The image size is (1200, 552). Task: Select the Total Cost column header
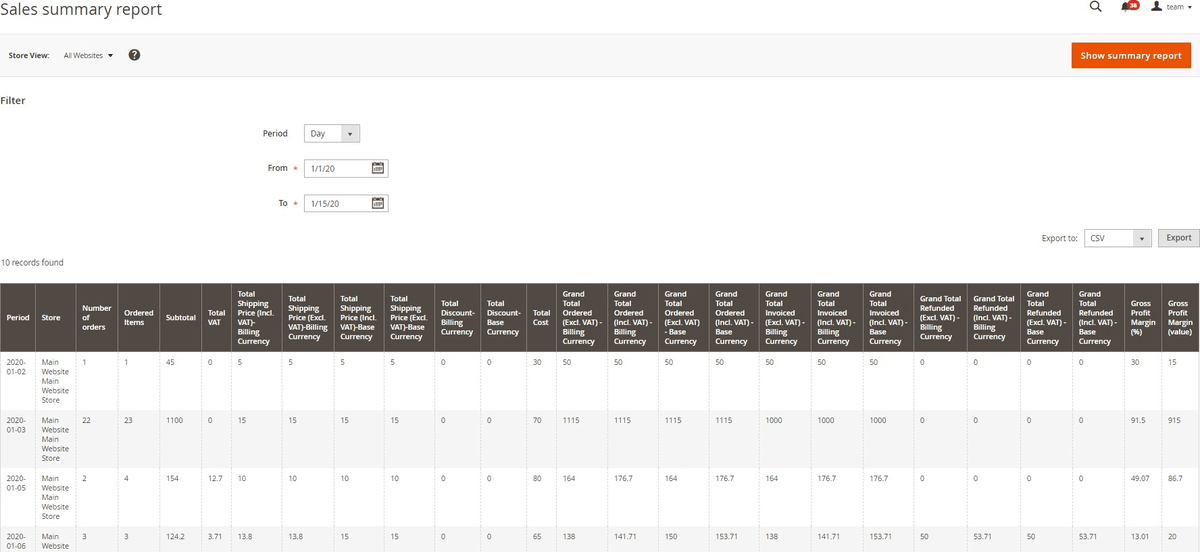coord(541,318)
